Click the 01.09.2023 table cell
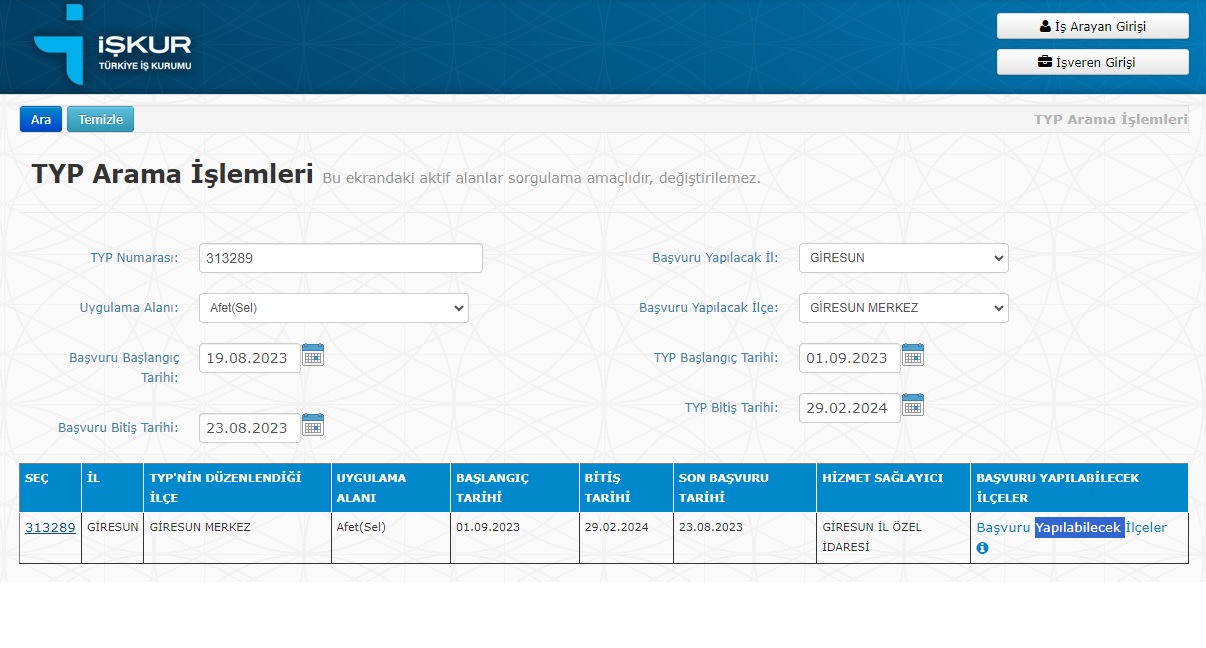The width and height of the screenshot is (1206, 648). [515, 538]
